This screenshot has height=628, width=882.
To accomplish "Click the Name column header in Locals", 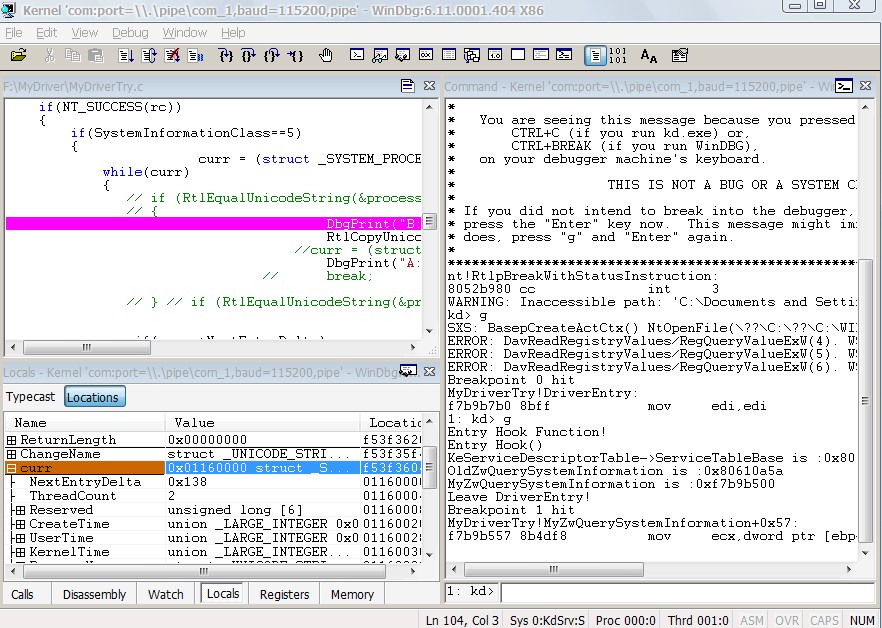I will pos(85,423).
